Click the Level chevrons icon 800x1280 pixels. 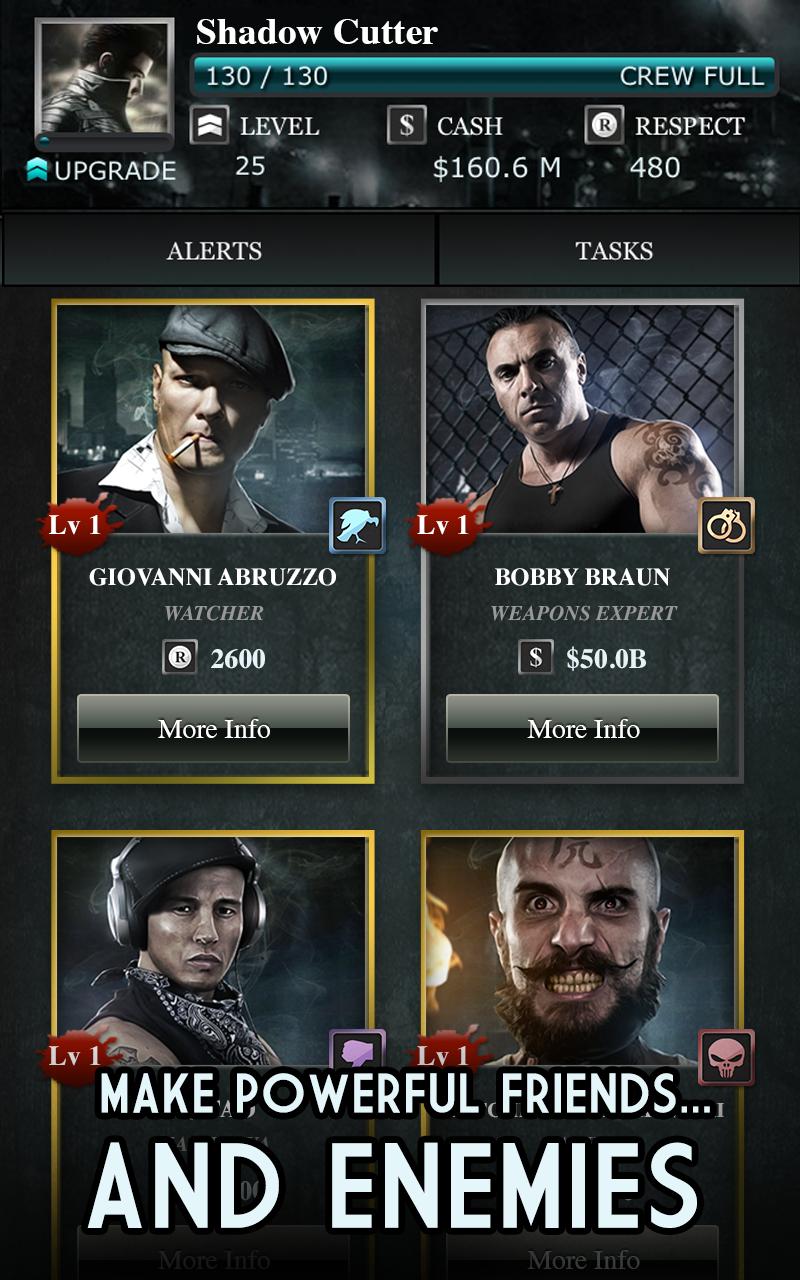pos(209,125)
